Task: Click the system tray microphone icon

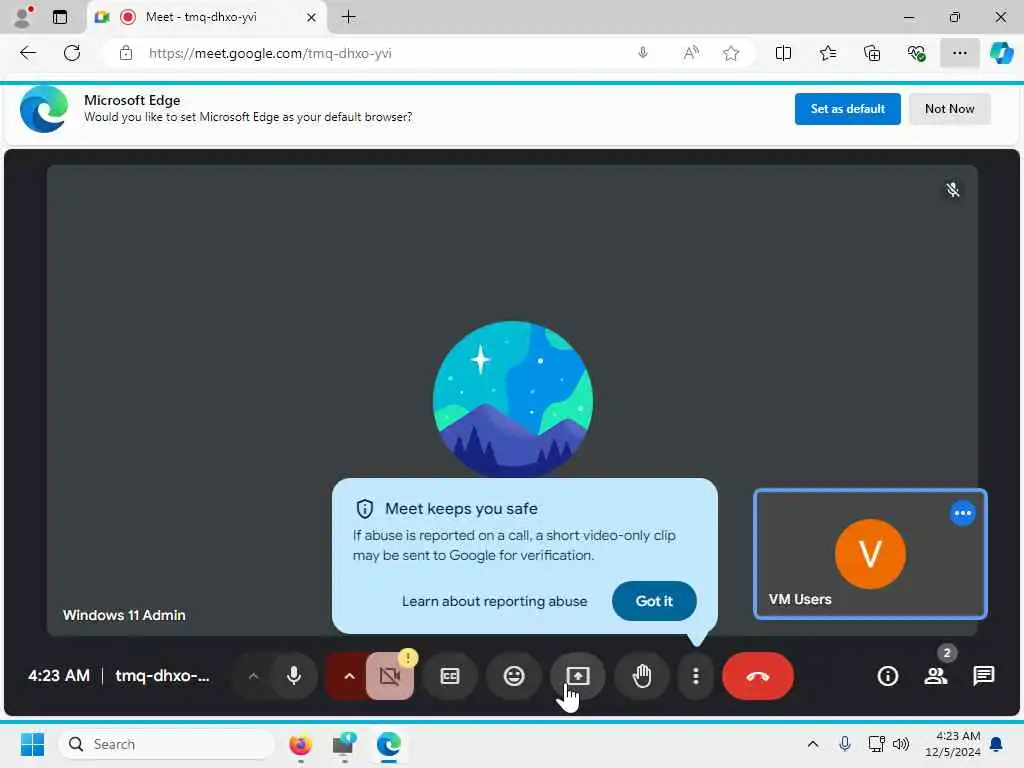Action: 844,744
